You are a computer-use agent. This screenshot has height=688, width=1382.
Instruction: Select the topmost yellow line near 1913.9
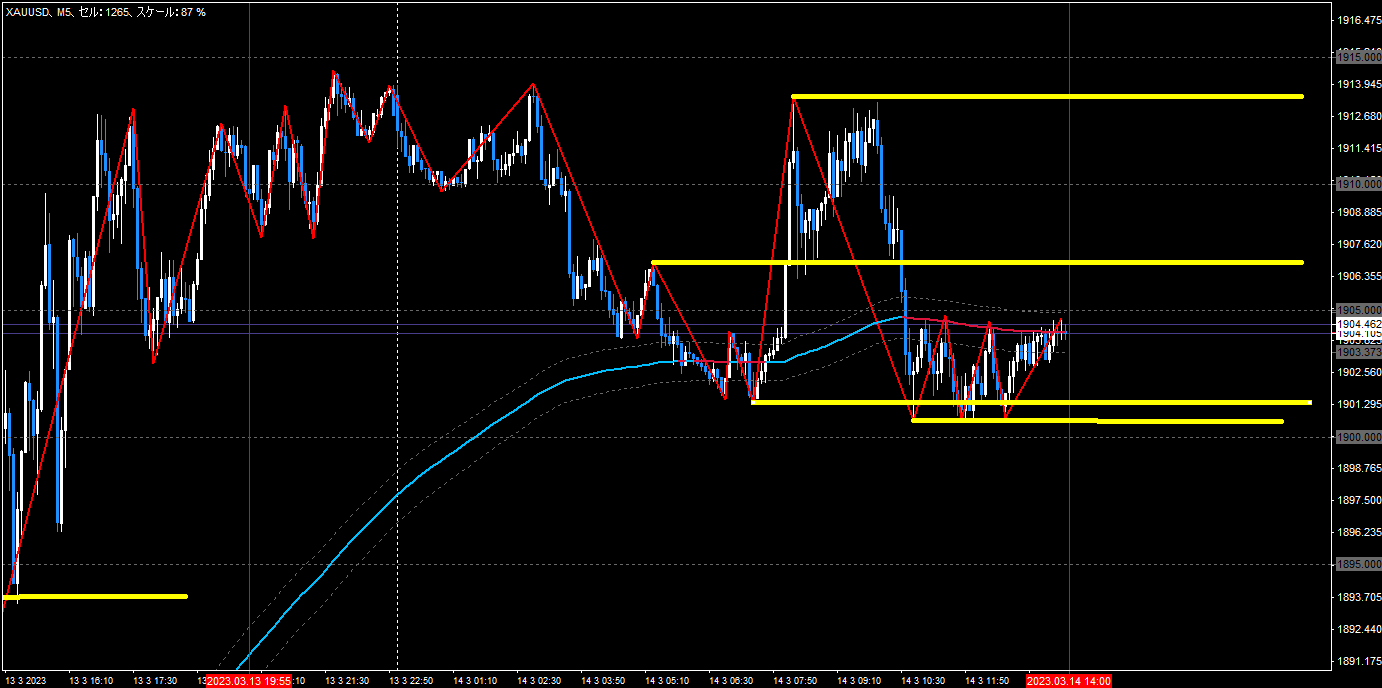[1048, 96]
